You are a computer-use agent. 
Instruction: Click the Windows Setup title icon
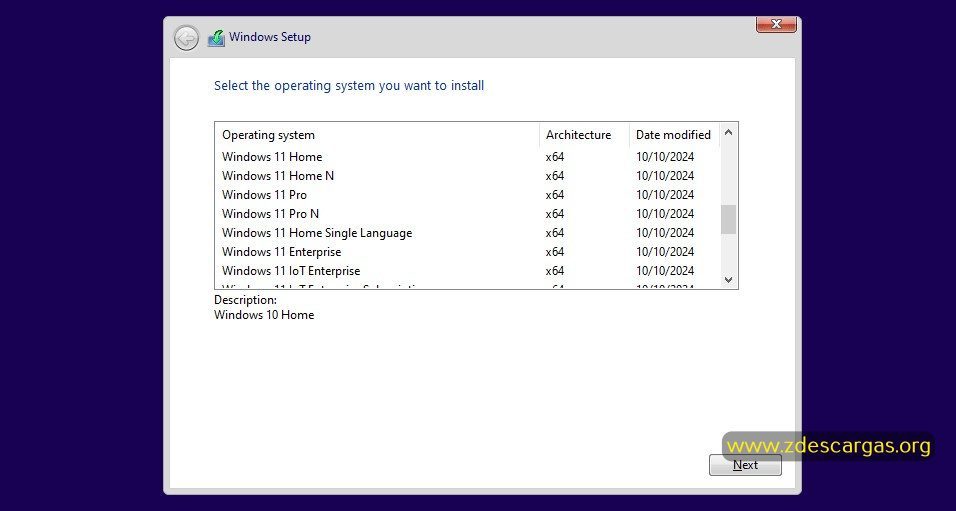coord(216,38)
